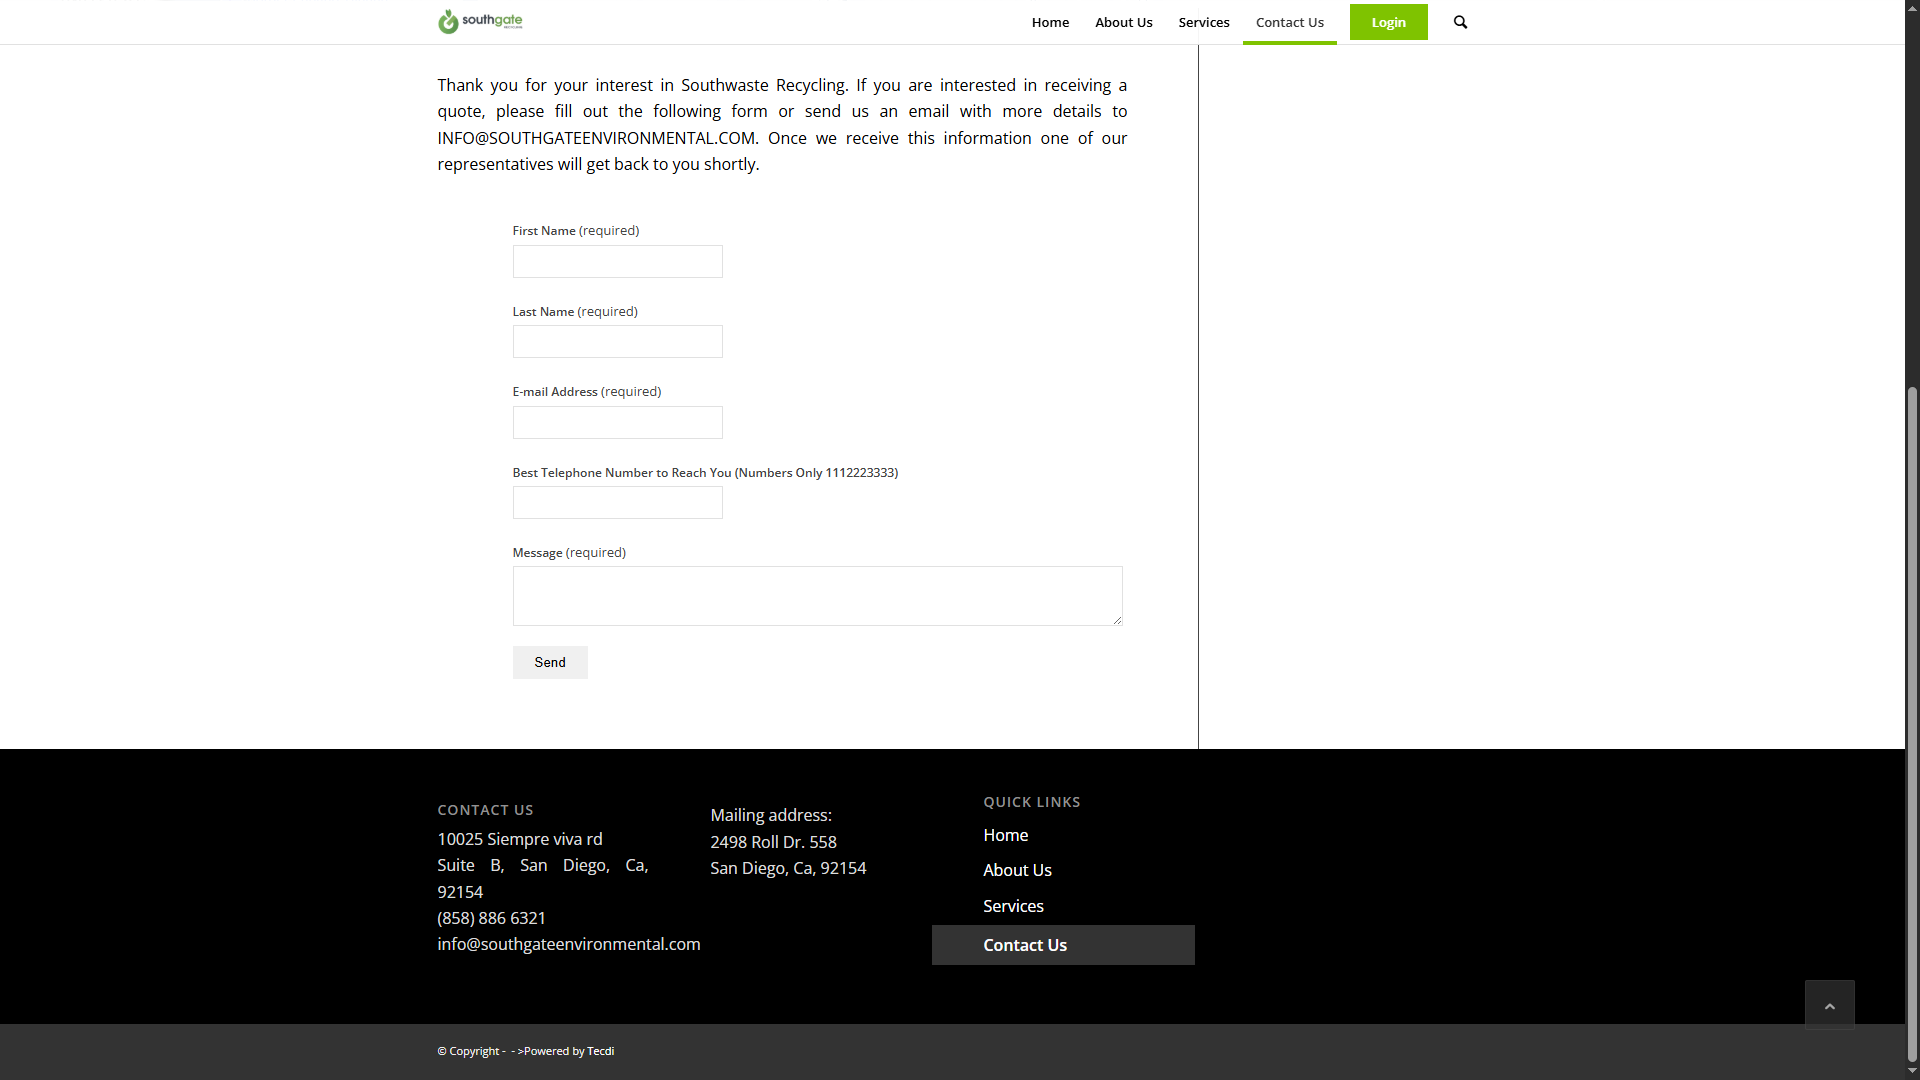The image size is (1920, 1080).
Task: Select Contact Us nav menu item
Action: (1289, 22)
